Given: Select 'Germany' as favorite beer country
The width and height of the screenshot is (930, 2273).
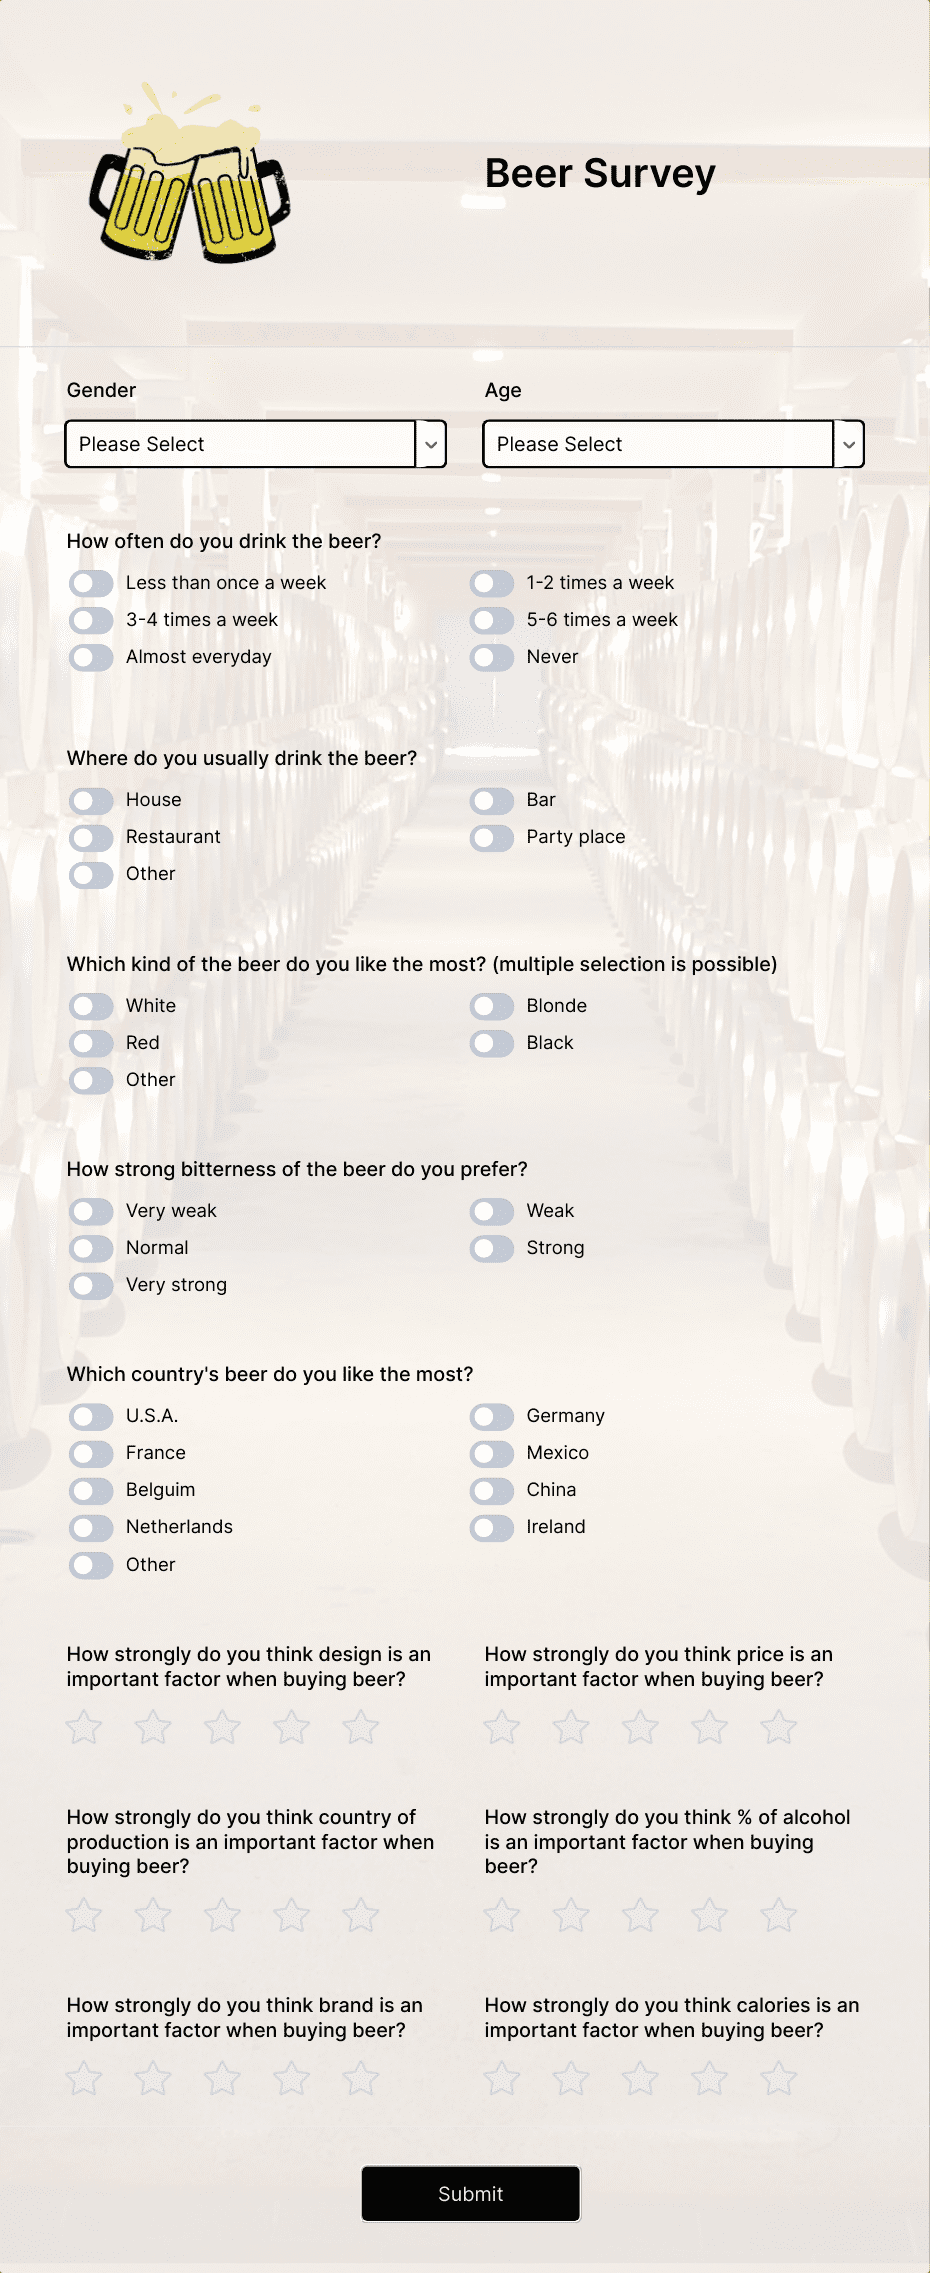Looking at the screenshot, I should [x=492, y=1416].
